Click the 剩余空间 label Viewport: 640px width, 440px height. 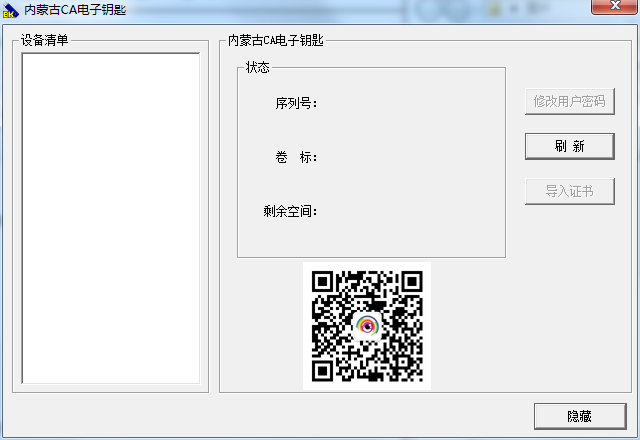290,211
